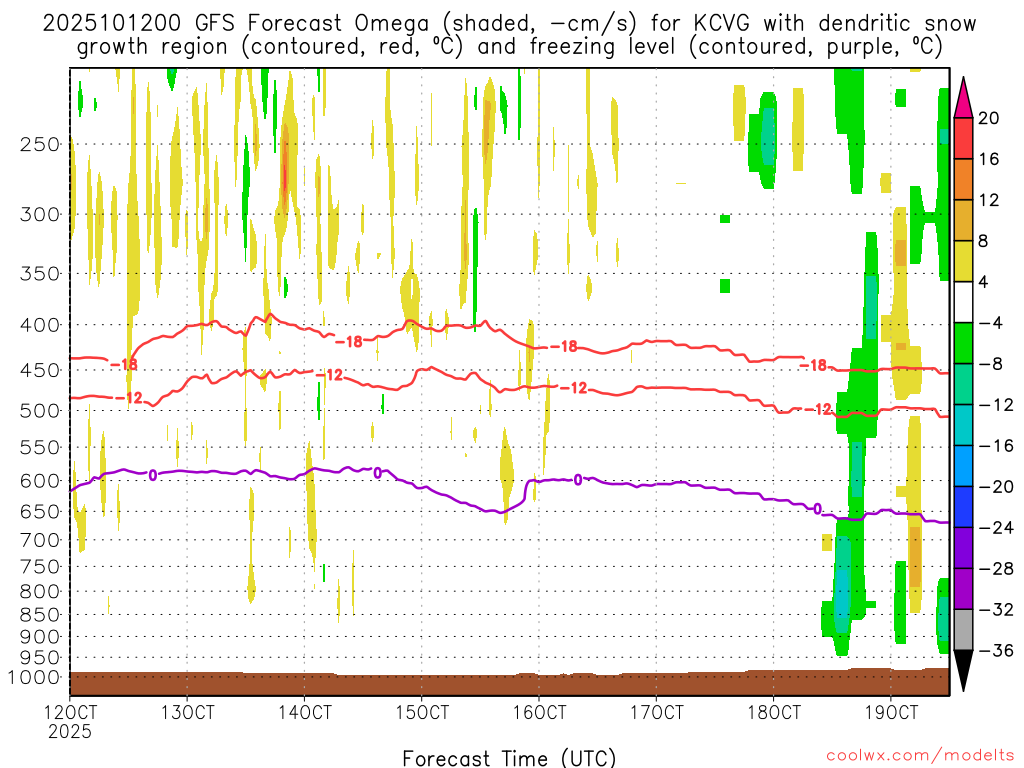Click the 950 pressure level label
Viewport: 1024px width, 768px height.
pos(40,657)
